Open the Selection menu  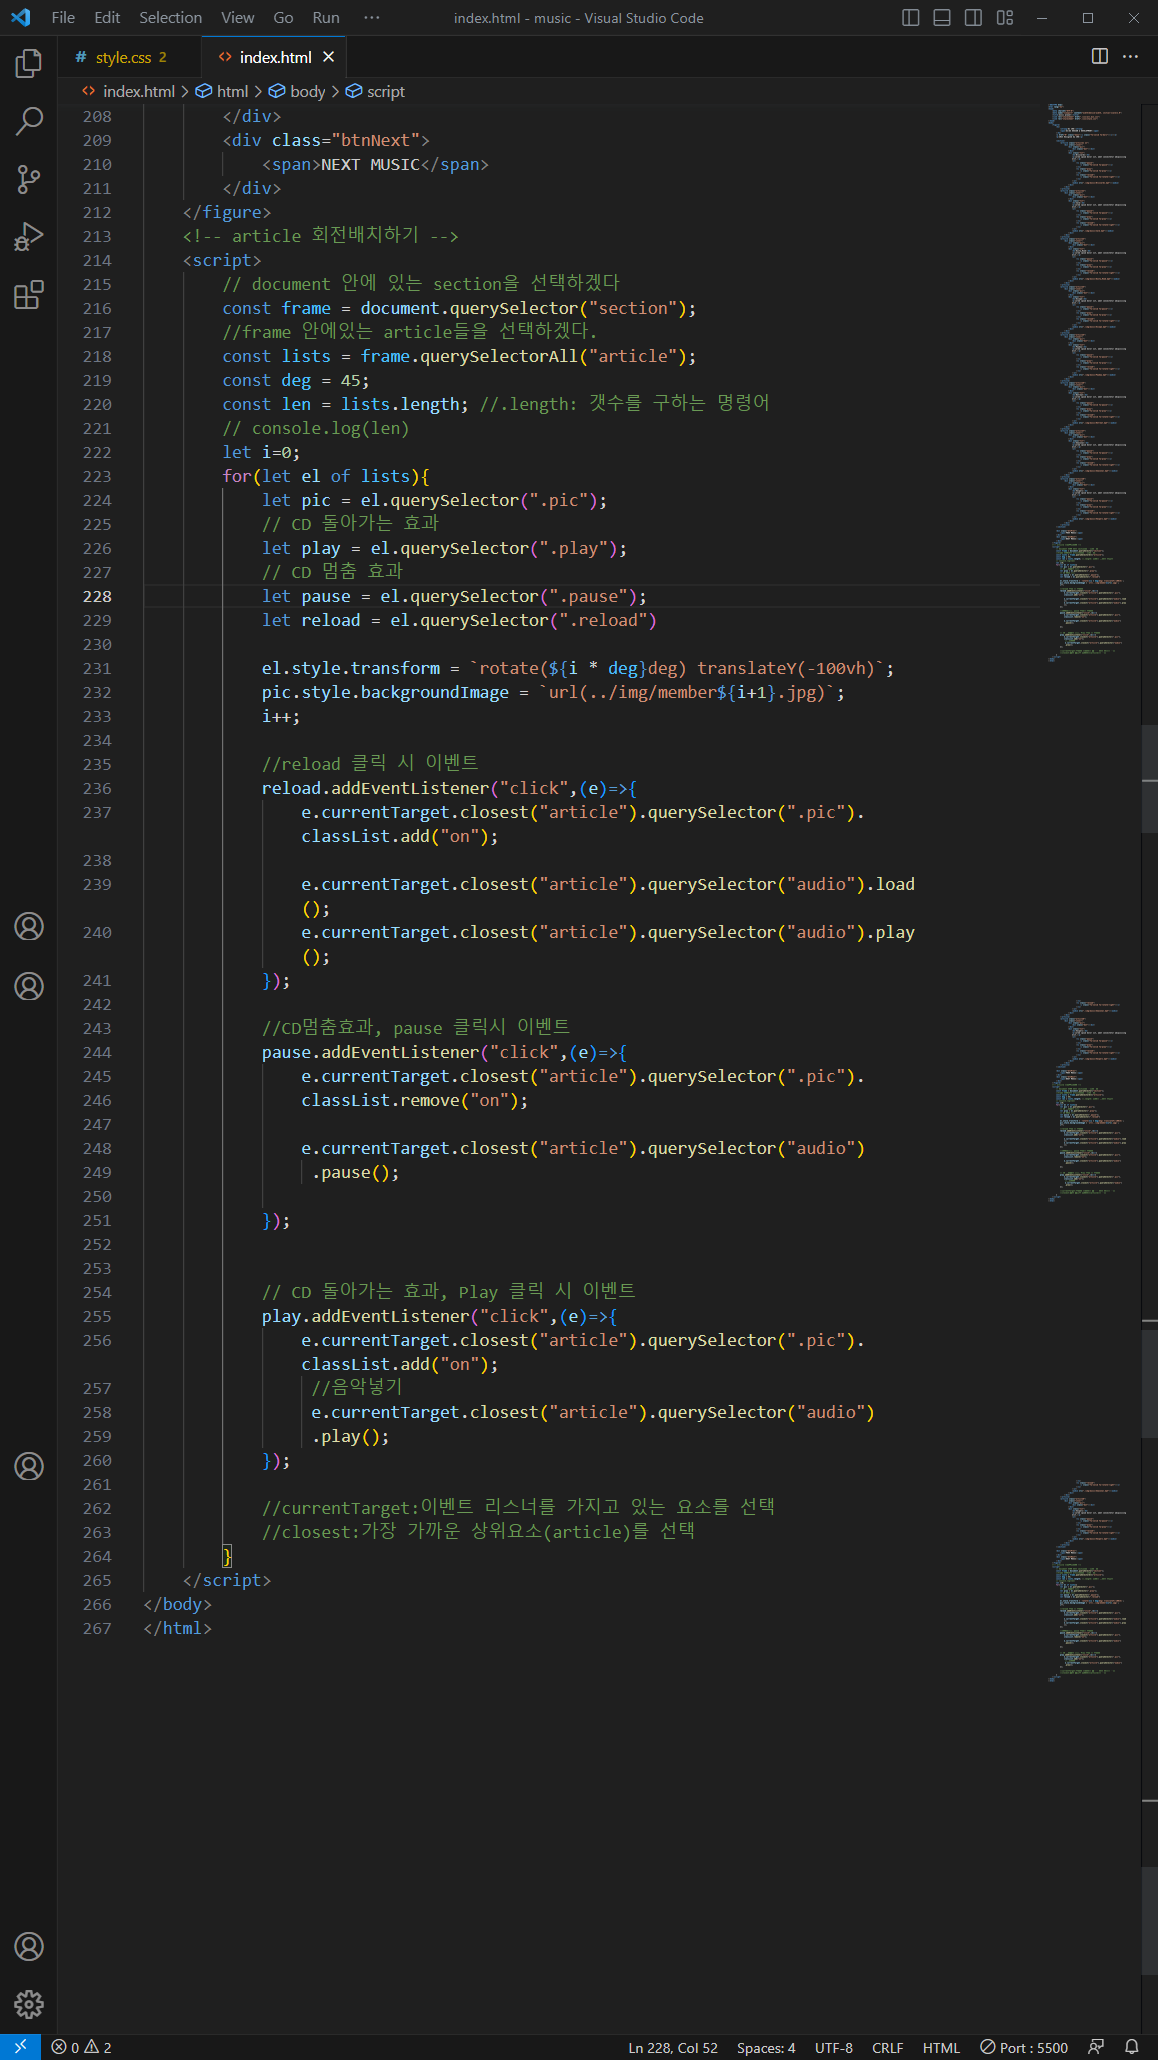pos(170,18)
